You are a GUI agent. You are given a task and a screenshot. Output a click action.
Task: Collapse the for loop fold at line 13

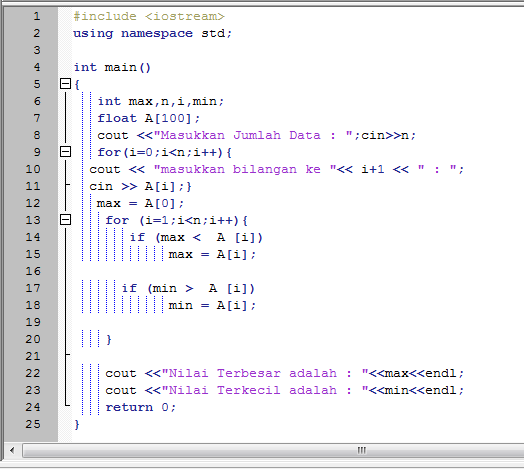(x=66, y=220)
